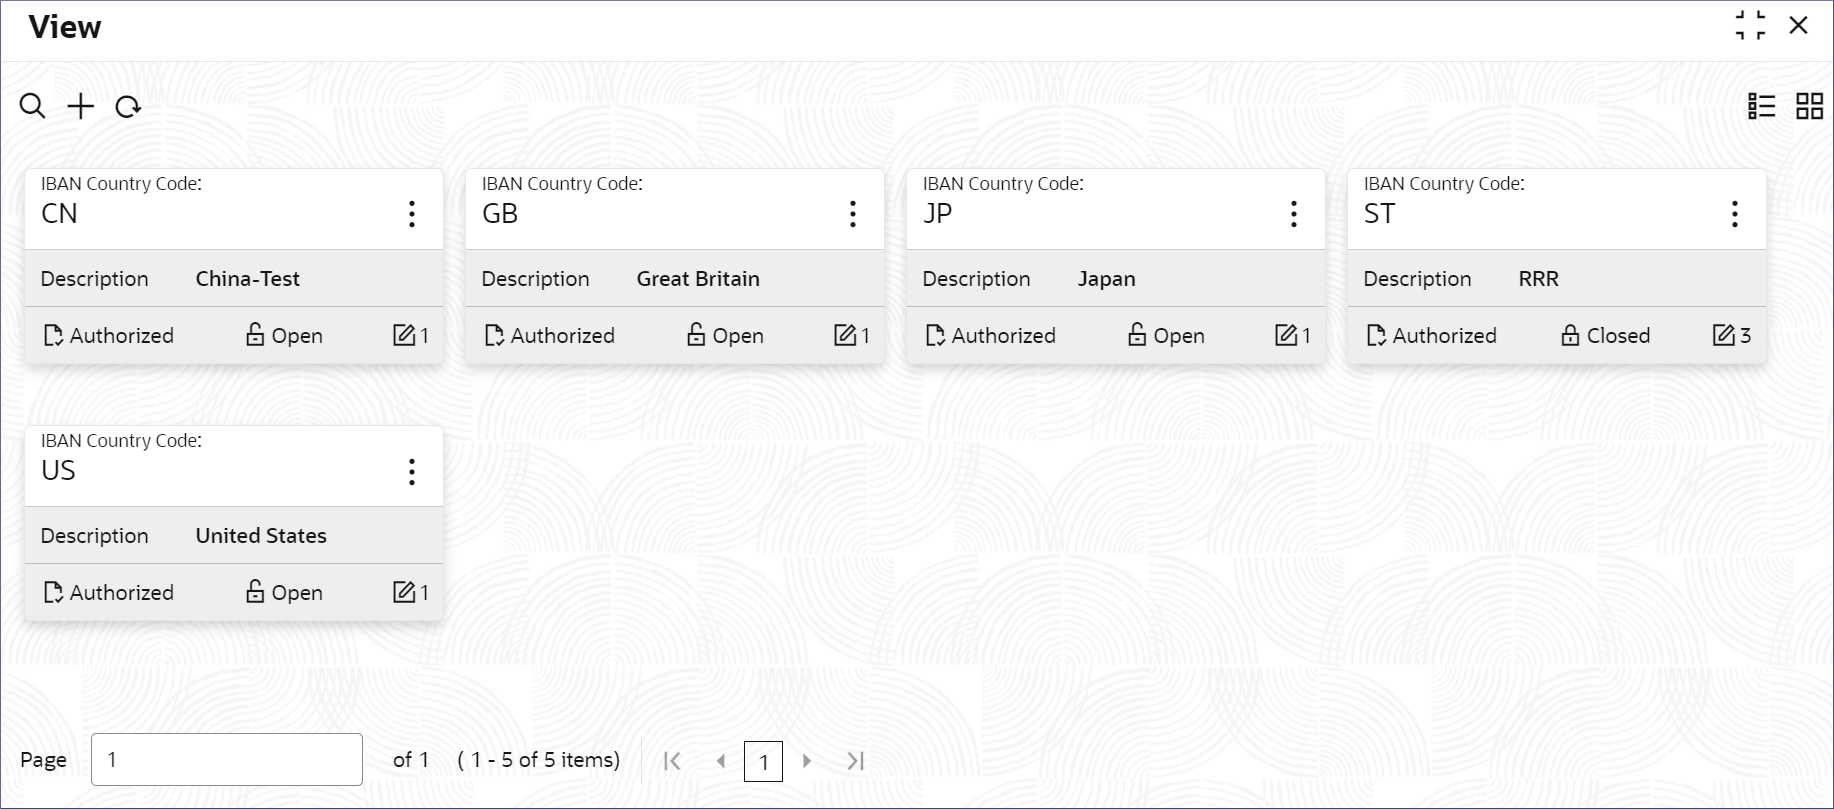
Task: Click the modification count icon on ST card
Action: point(1724,335)
